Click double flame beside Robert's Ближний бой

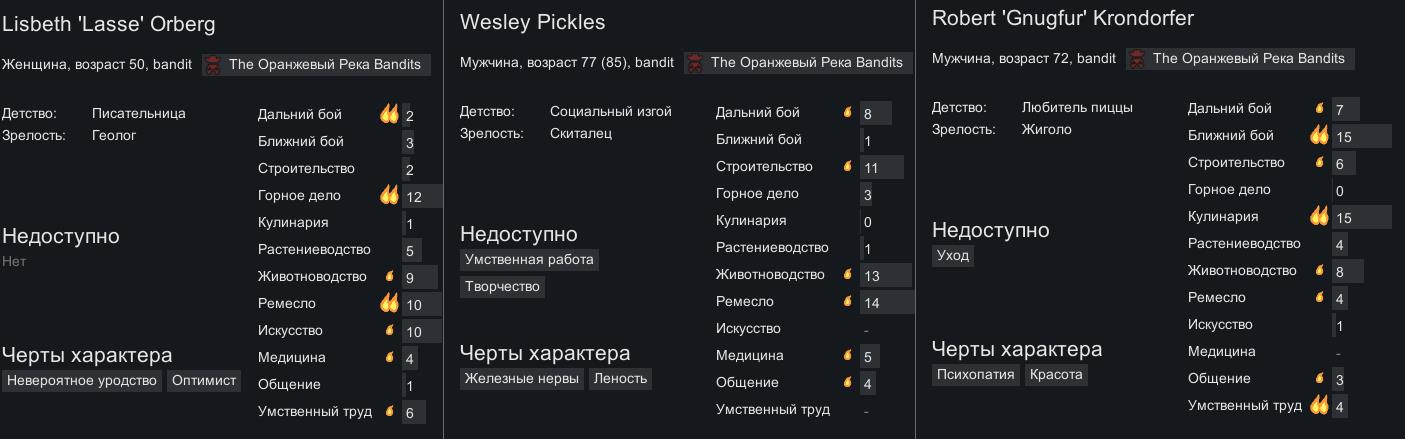[x=1319, y=135]
